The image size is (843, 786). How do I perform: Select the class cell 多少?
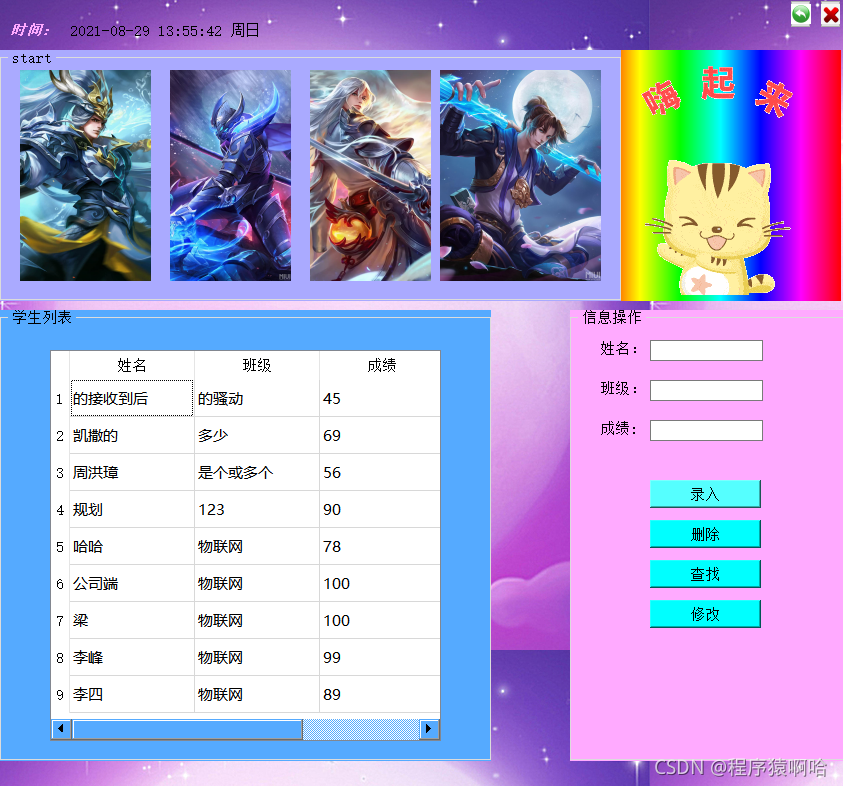coord(257,435)
